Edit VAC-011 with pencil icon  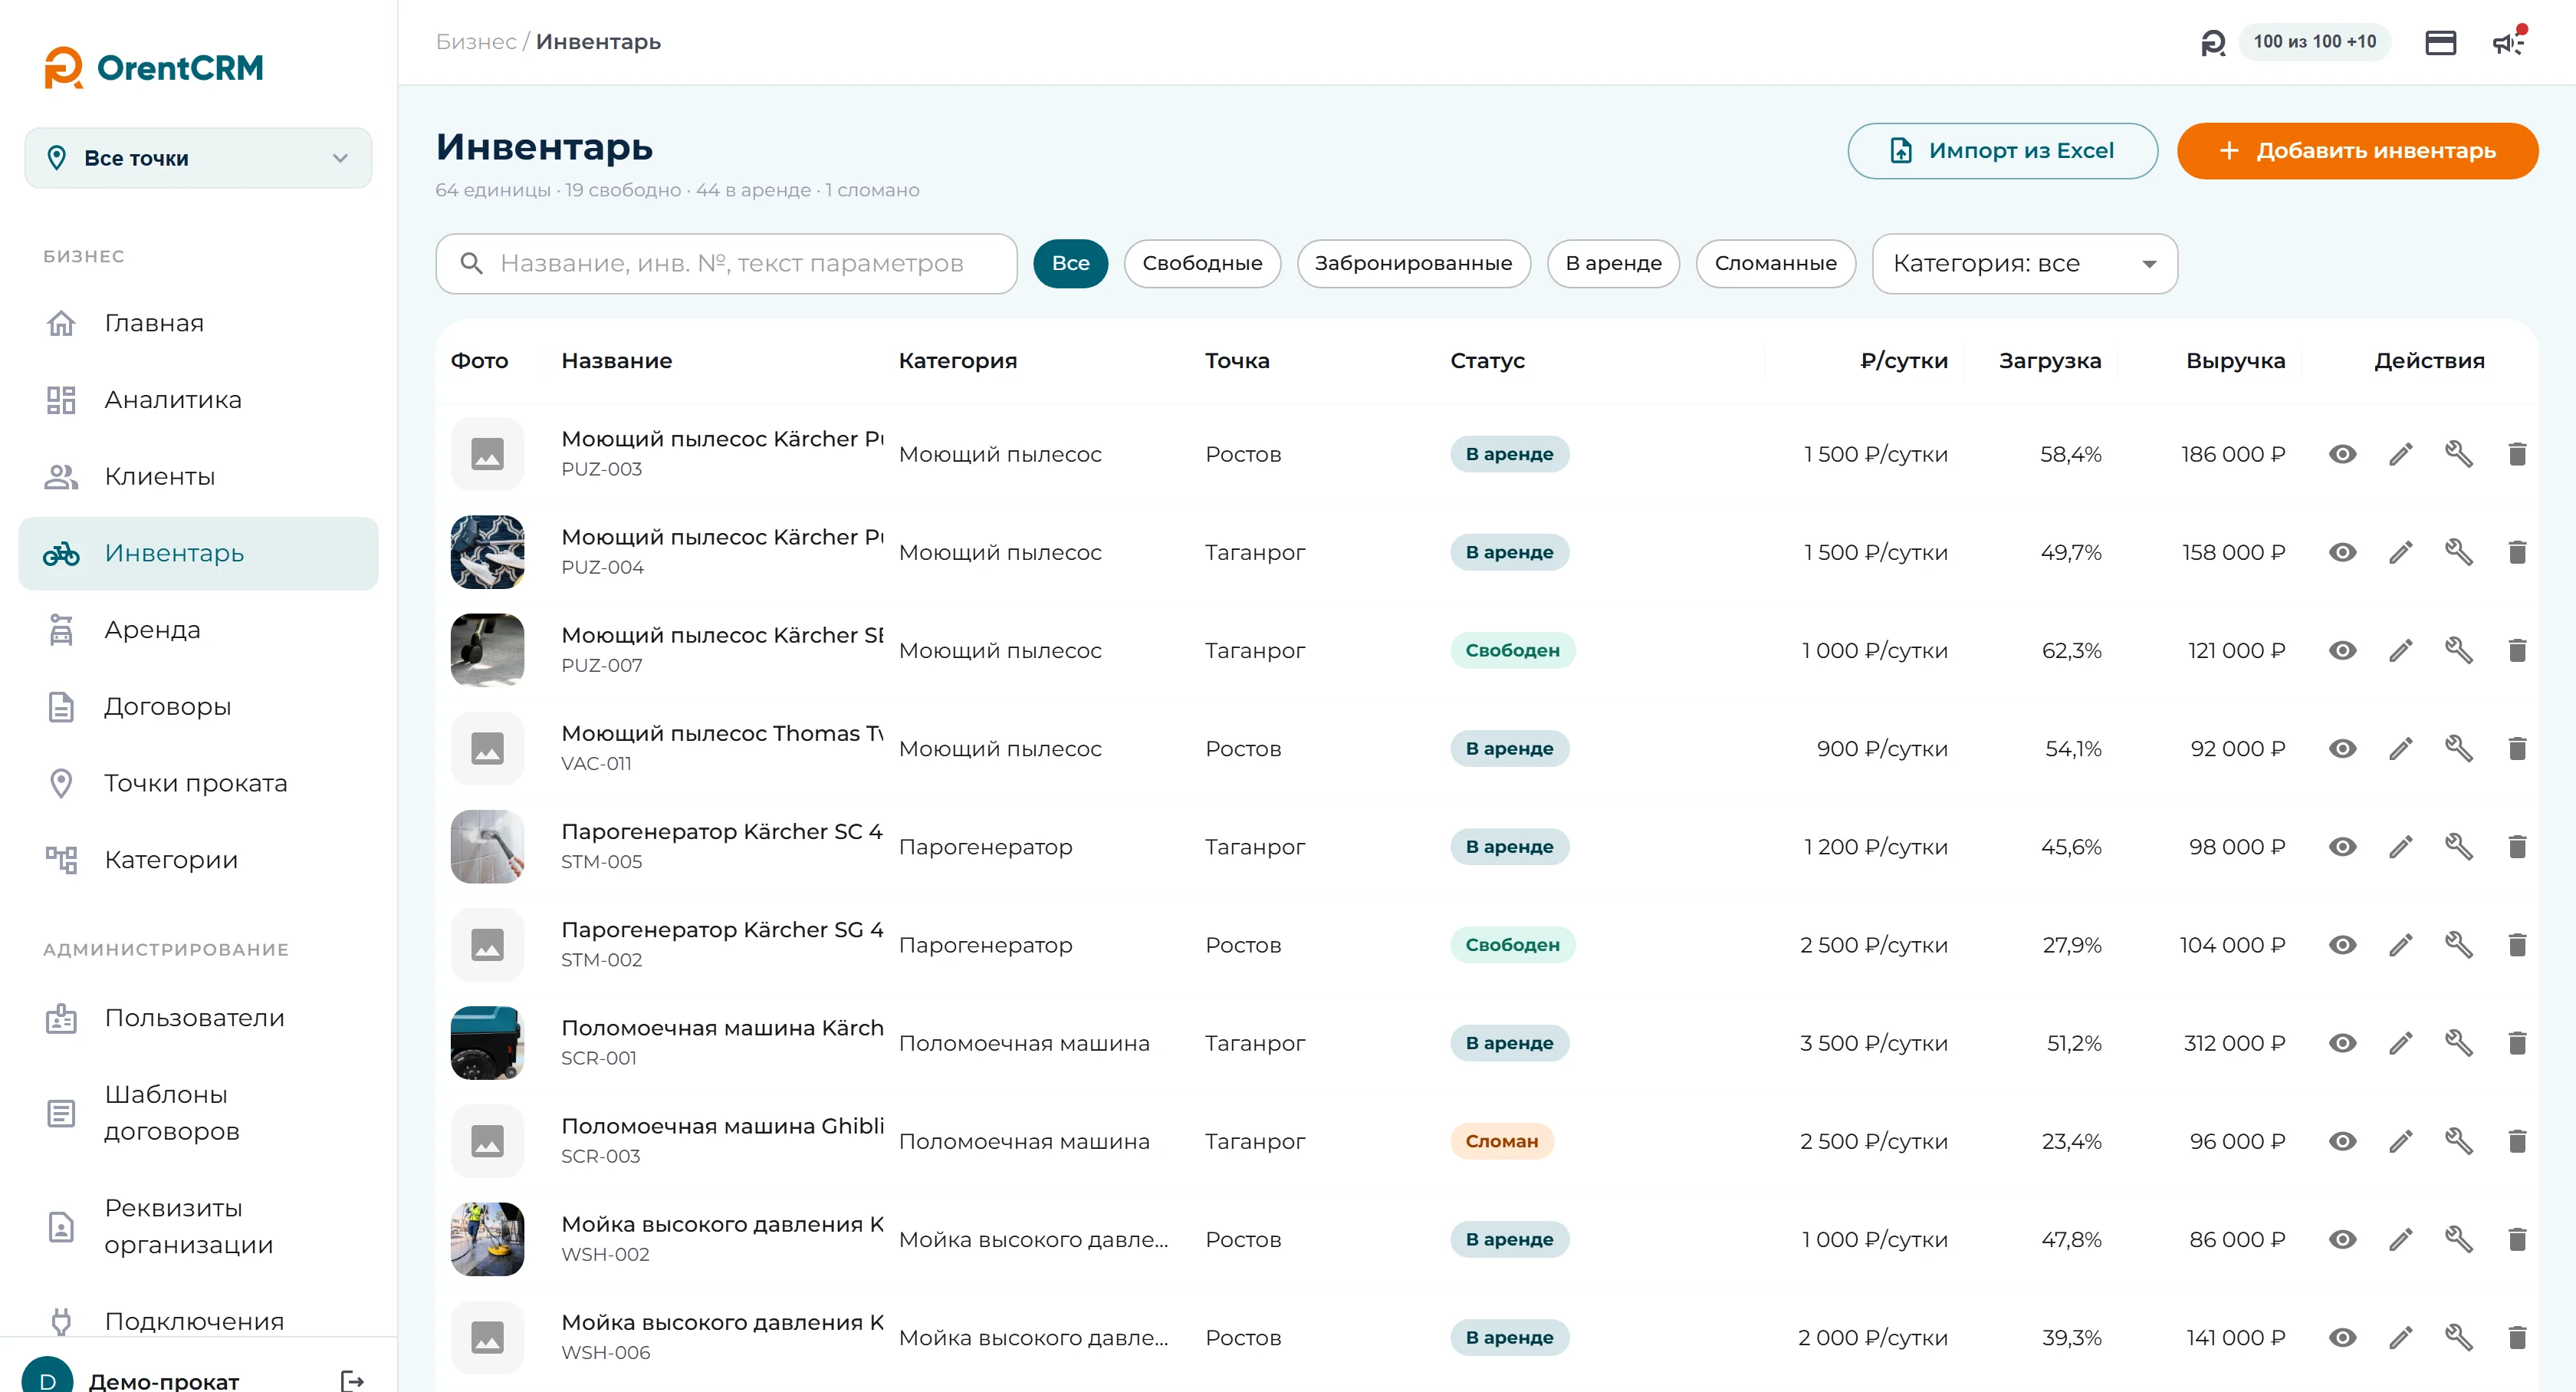click(2401, 748)
